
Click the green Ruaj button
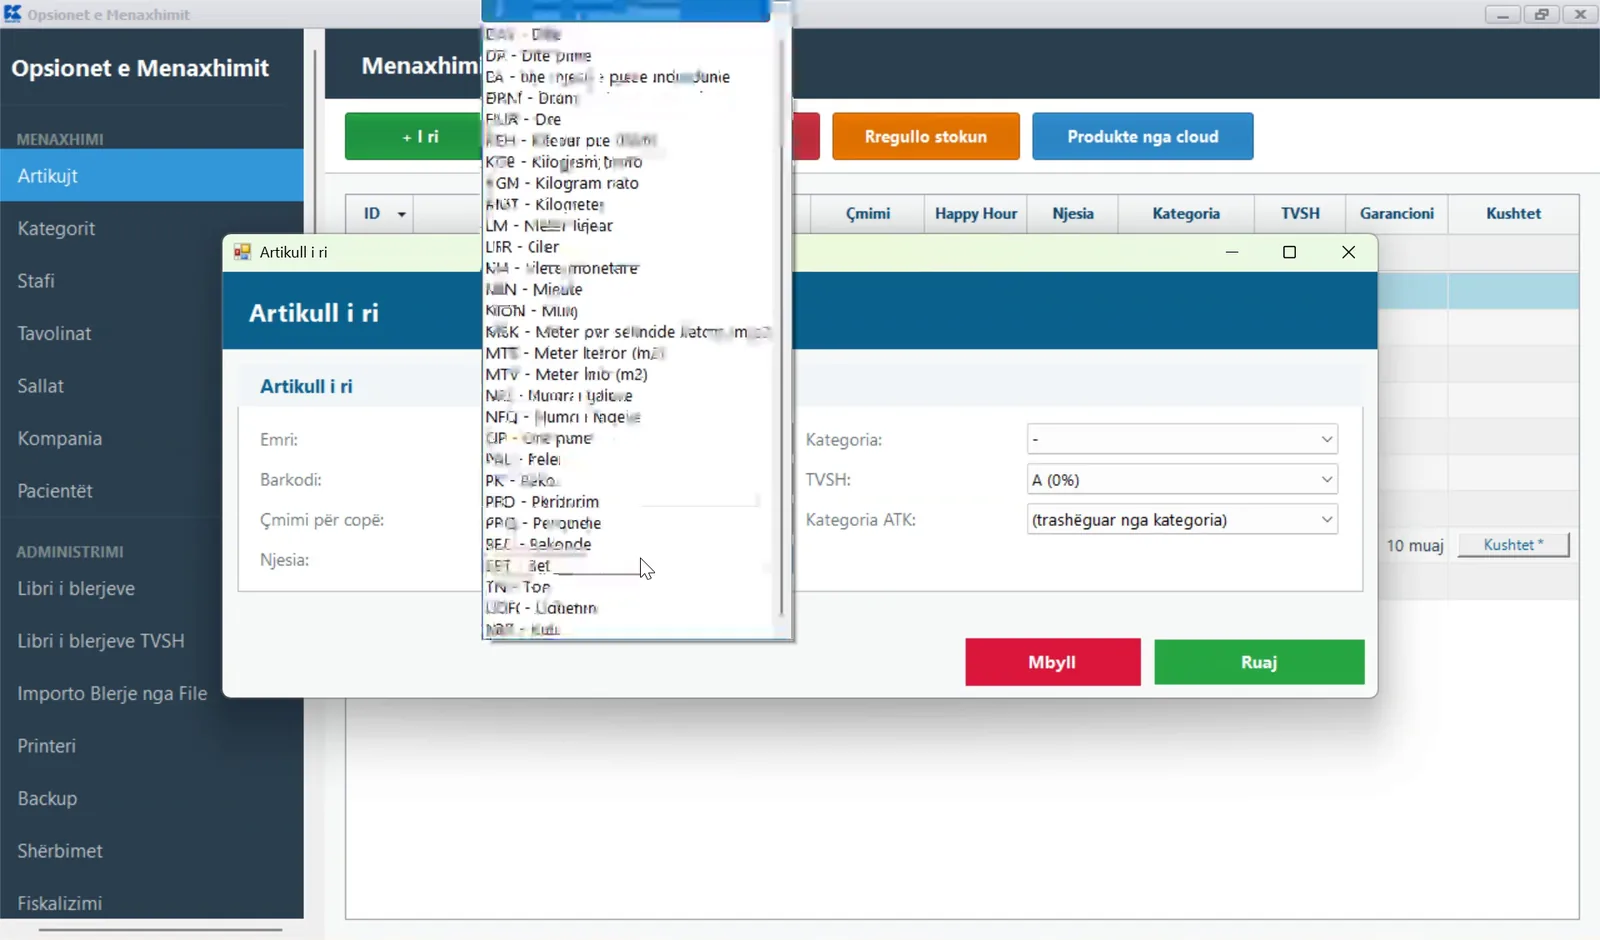pyautogui.click(x=1259, y=662)
